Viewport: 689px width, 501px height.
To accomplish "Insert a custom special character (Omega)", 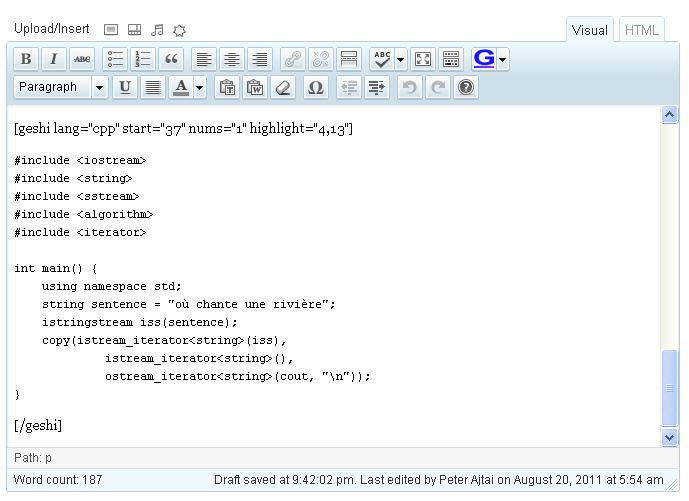I will coord(315,87).
